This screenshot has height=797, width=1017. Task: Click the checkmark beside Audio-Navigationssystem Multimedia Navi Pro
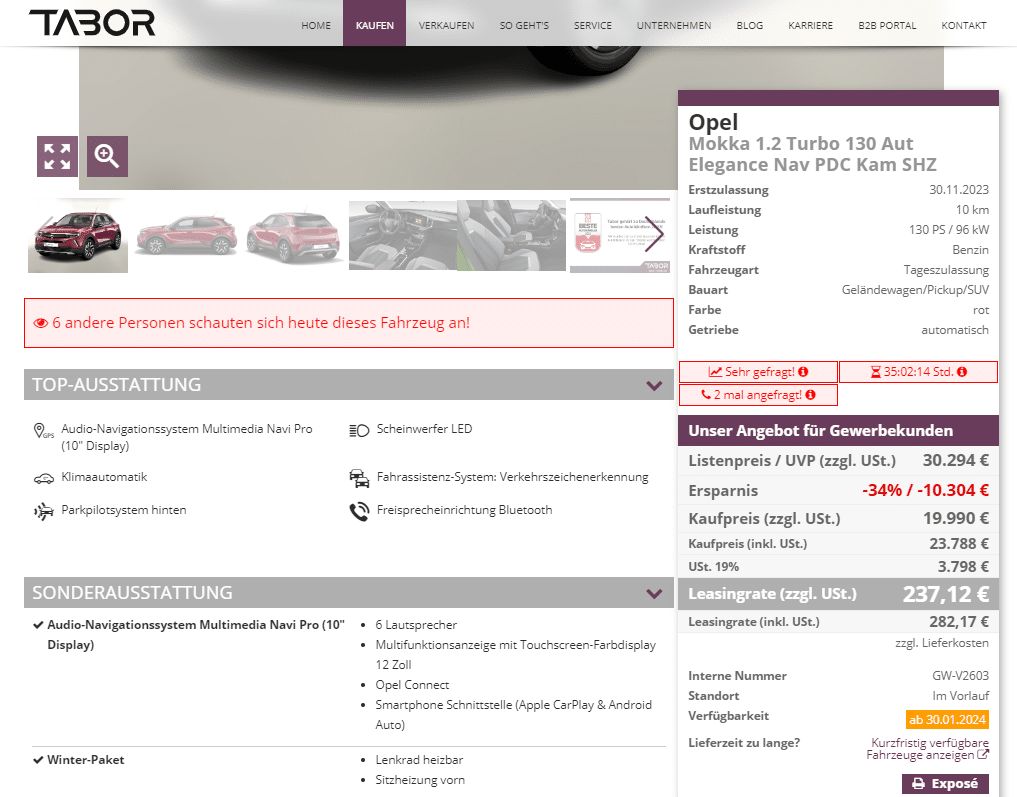tap(38, 625)
